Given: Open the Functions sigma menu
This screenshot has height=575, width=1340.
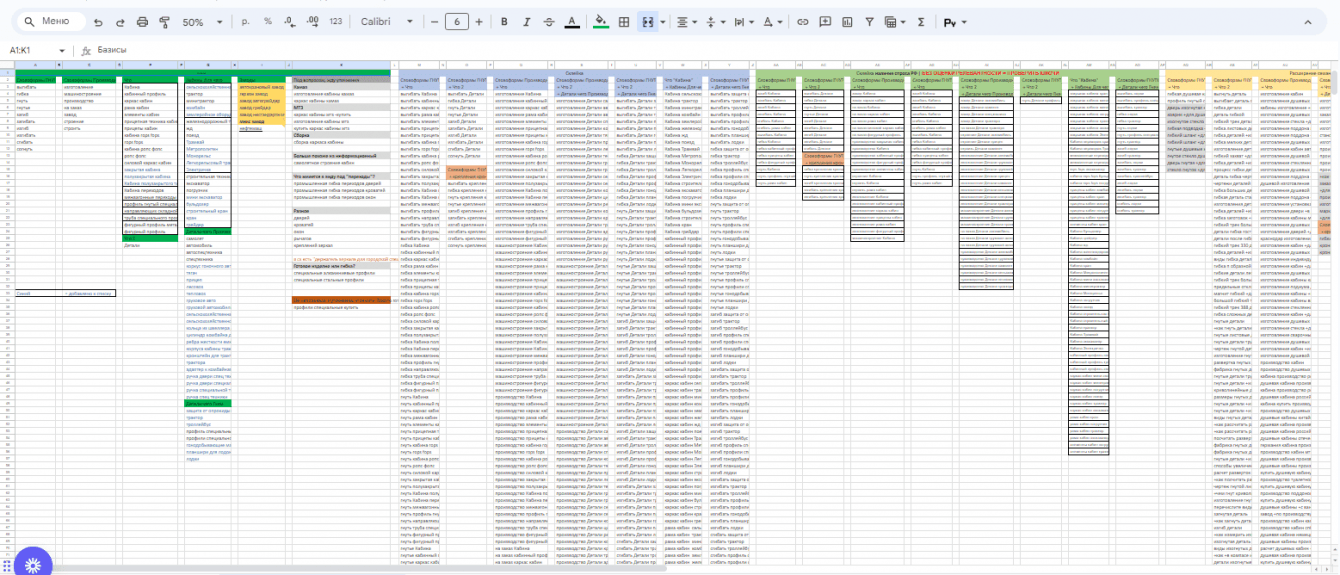Looking at the screenshot, I should coord(921,21).
